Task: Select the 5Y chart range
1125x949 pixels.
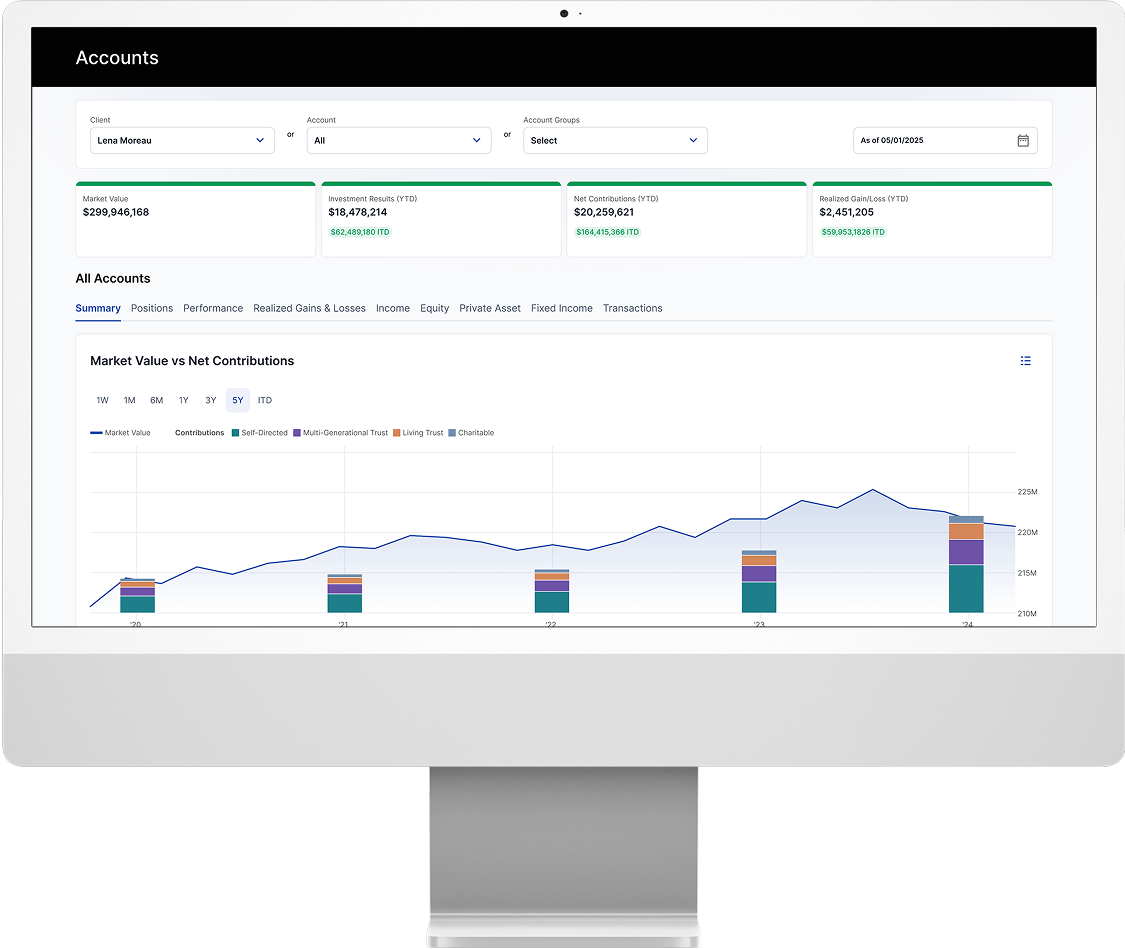Action: click(x=237, y=400)
